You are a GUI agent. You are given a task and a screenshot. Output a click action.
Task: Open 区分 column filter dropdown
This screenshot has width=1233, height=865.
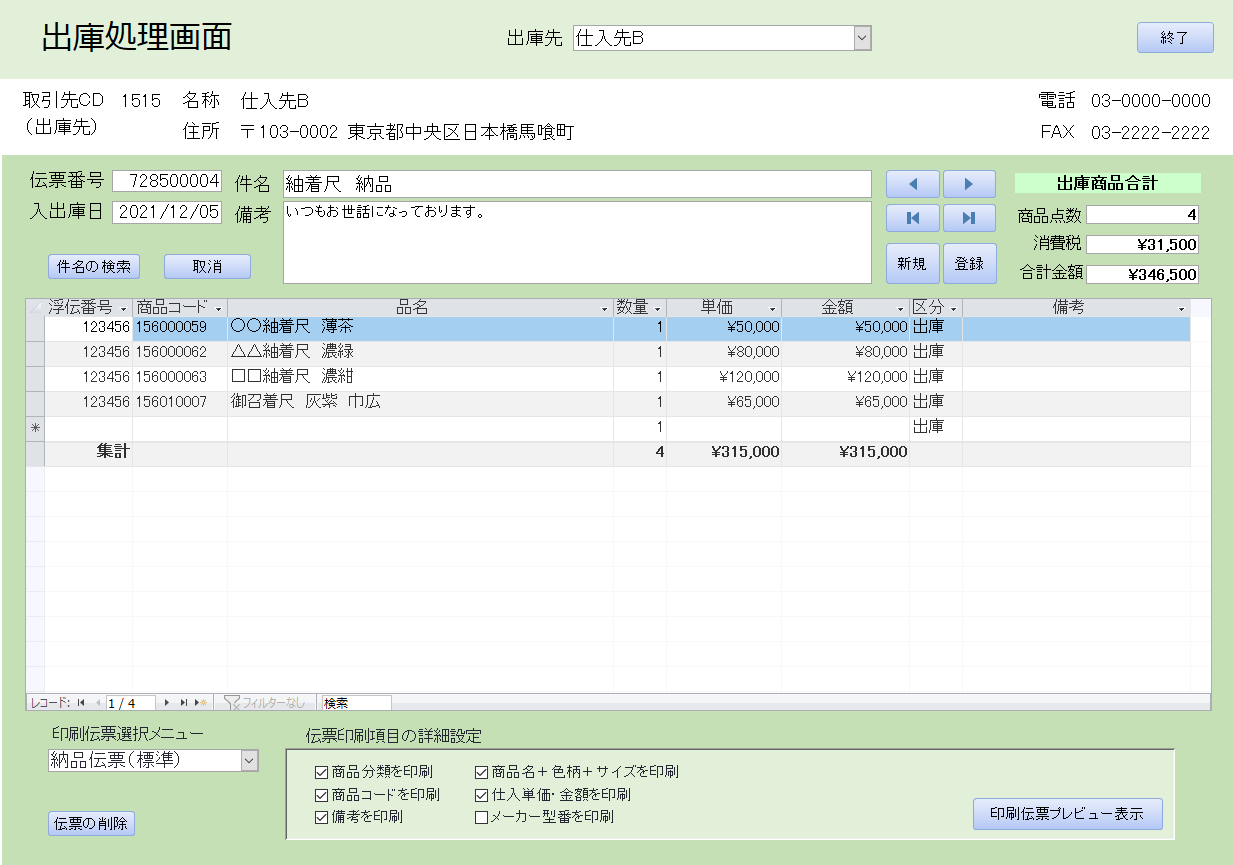pyautogui.click(x=953, y=308)
